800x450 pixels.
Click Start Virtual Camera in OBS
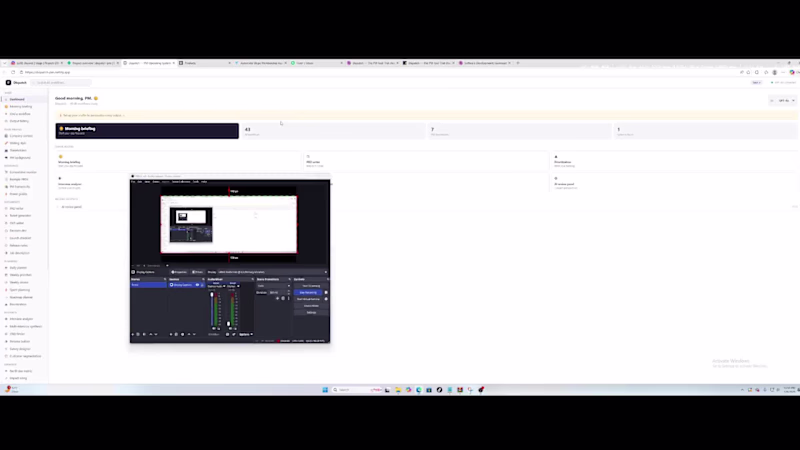pyautogui.click(x=308, y=299)
